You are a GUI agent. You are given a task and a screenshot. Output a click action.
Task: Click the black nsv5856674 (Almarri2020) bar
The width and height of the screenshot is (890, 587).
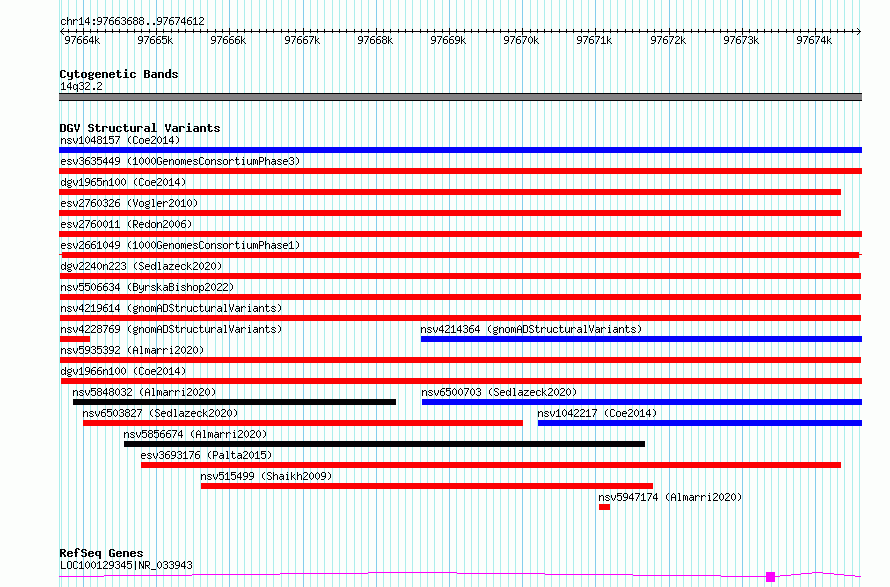(384, 444)
